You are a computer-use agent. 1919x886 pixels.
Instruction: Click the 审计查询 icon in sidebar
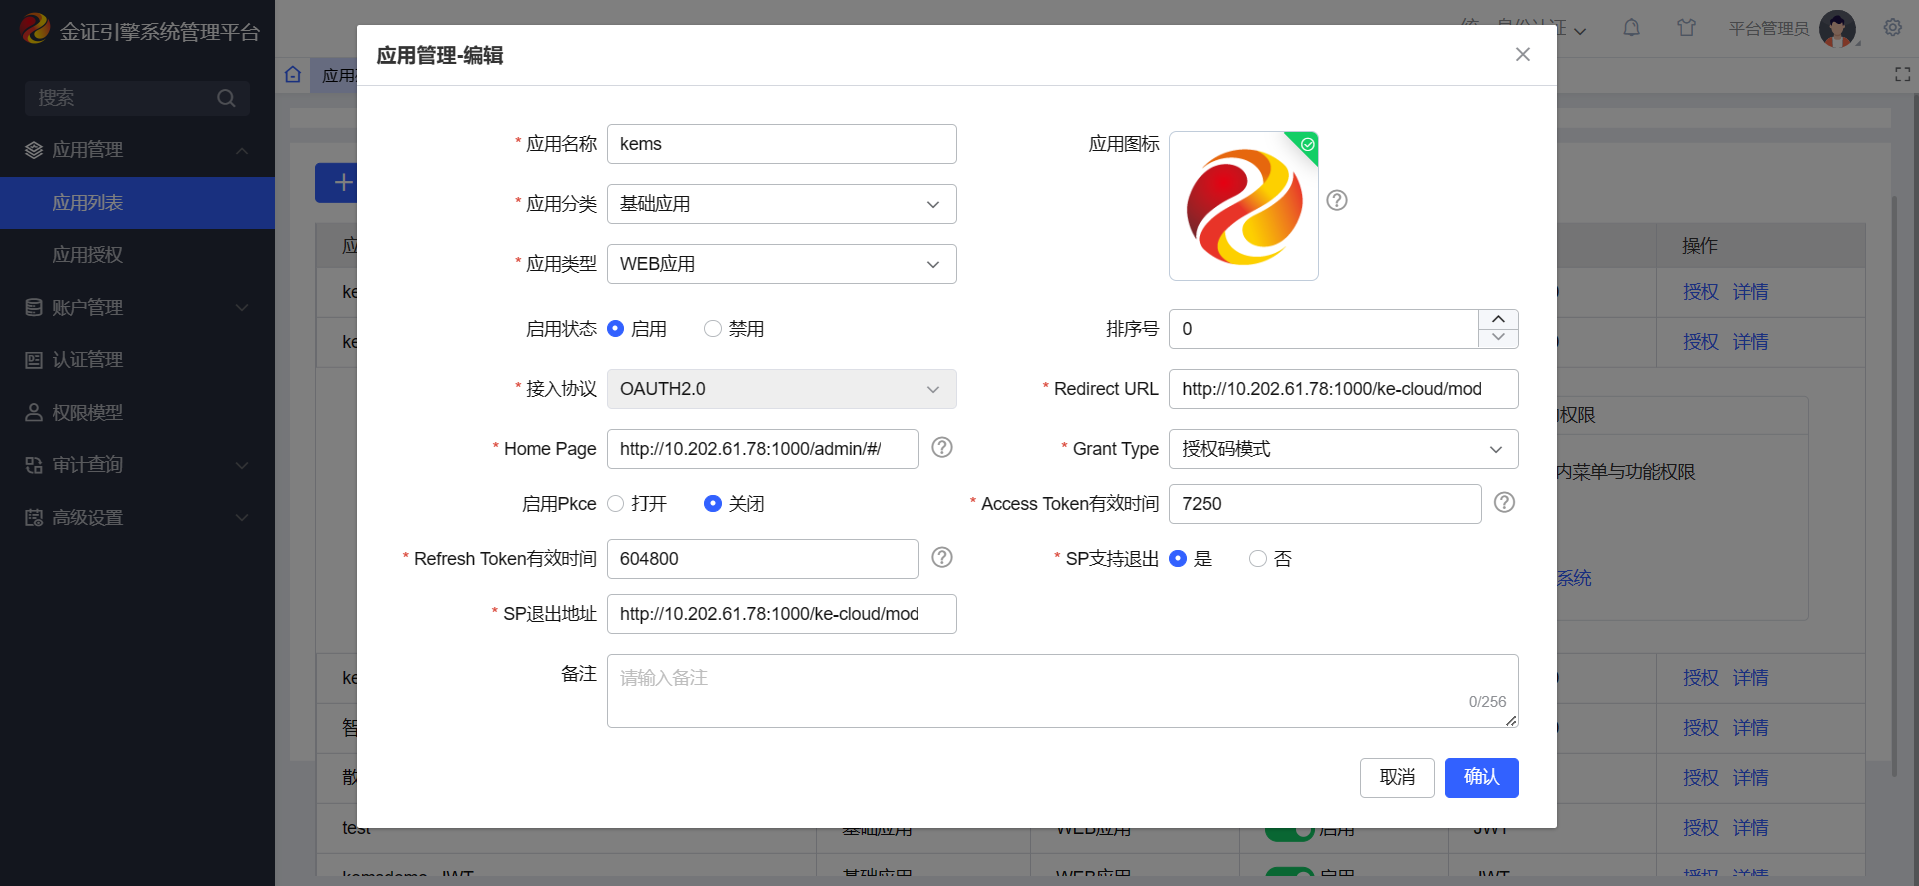coord(34,465)
